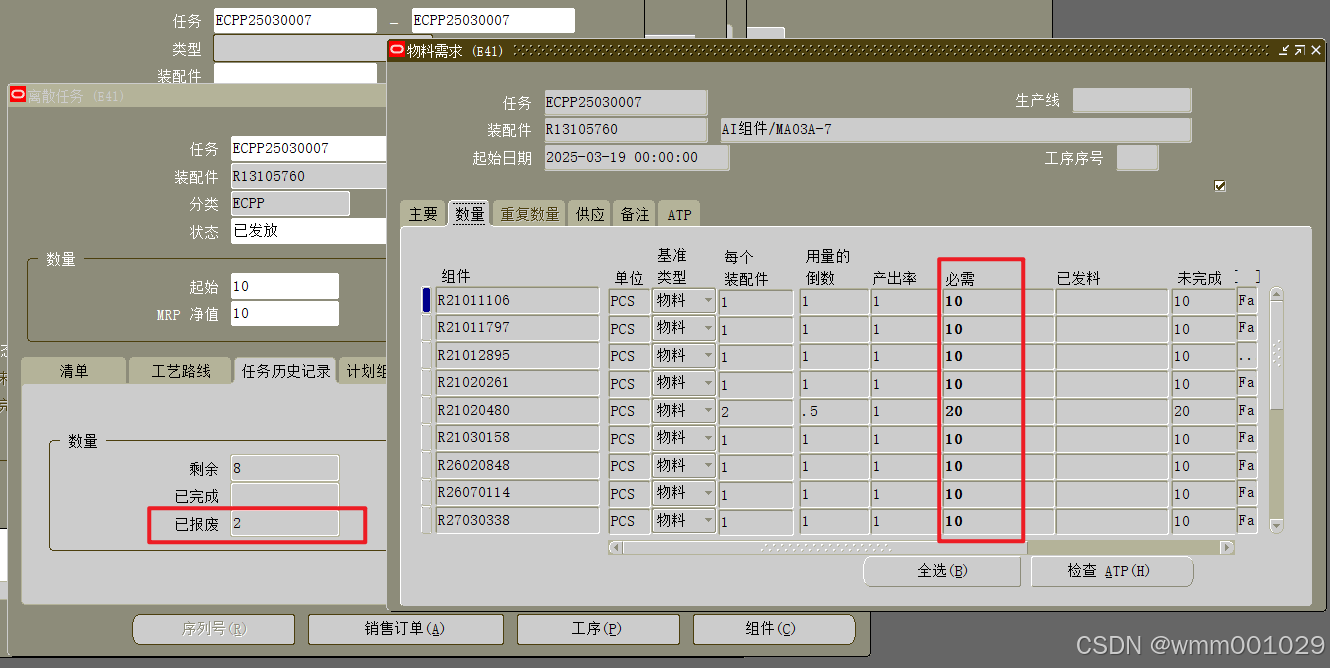
Task: Switch to the 工艺路线 tab
Action: [x=180, y=370]
